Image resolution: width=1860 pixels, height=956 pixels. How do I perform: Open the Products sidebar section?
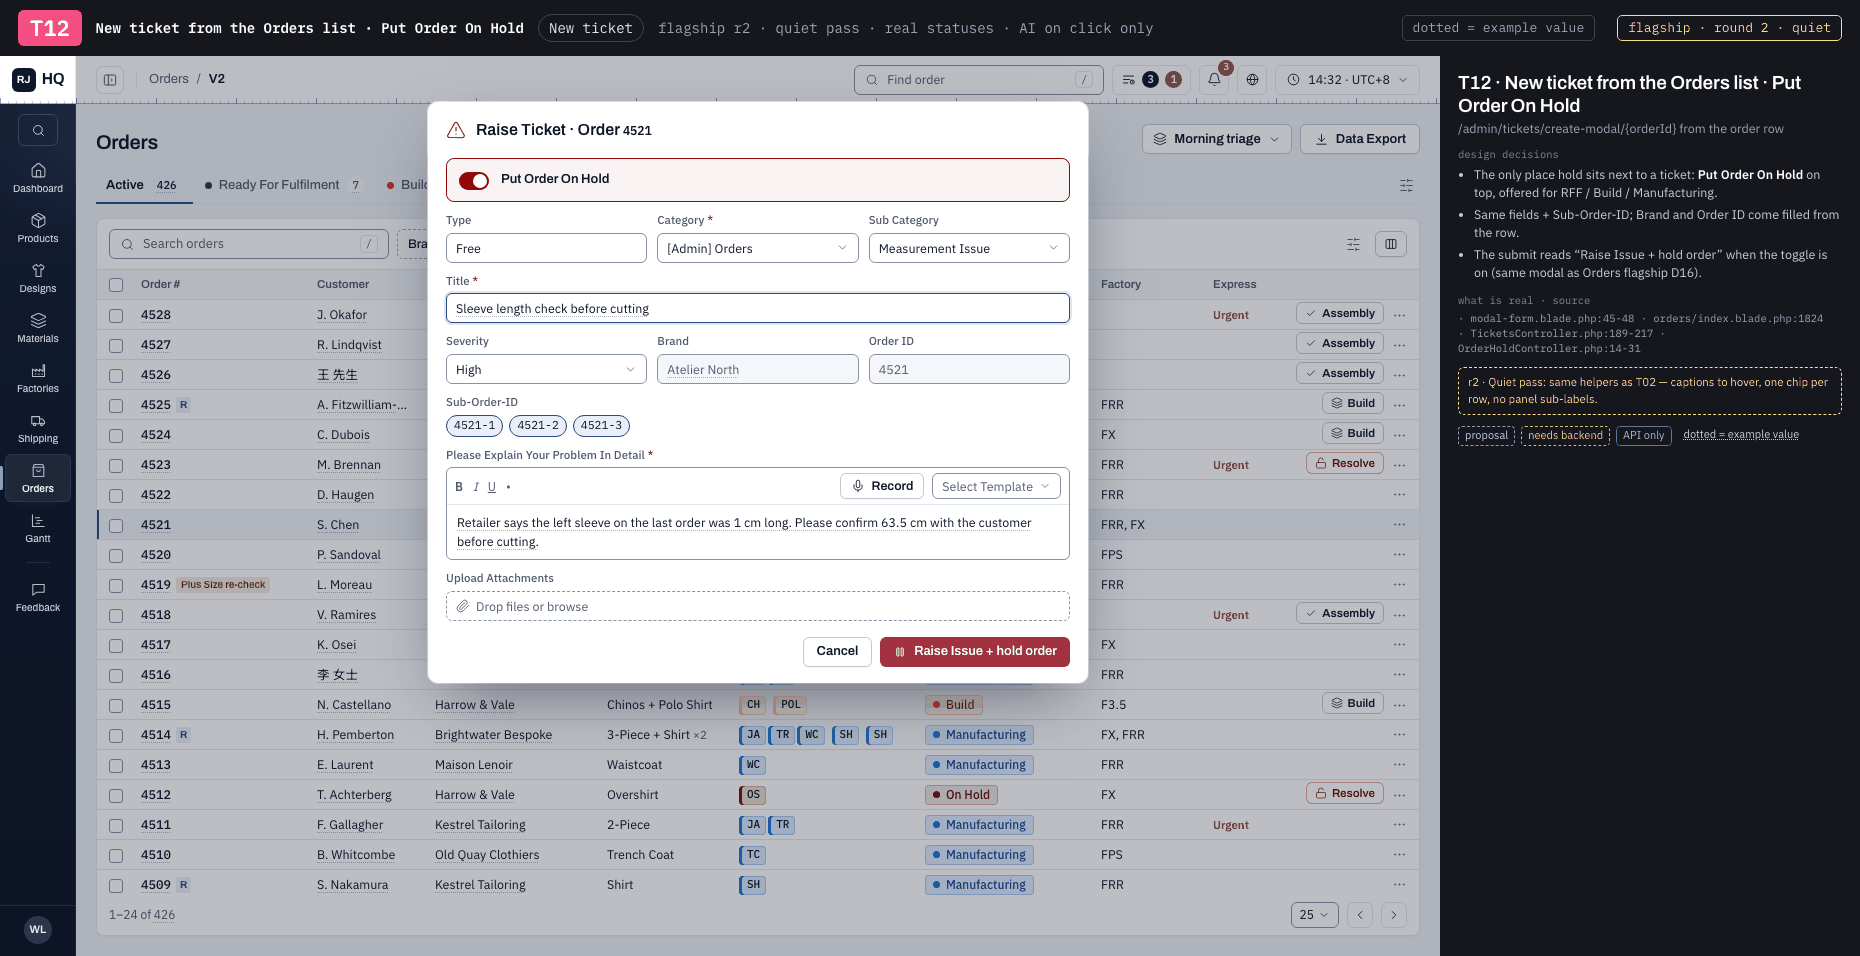38,228
